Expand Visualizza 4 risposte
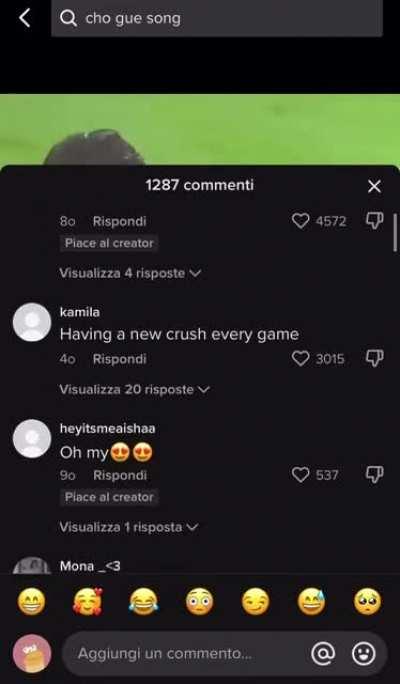This screenshot has height=684, width=400. coord(130,273)
